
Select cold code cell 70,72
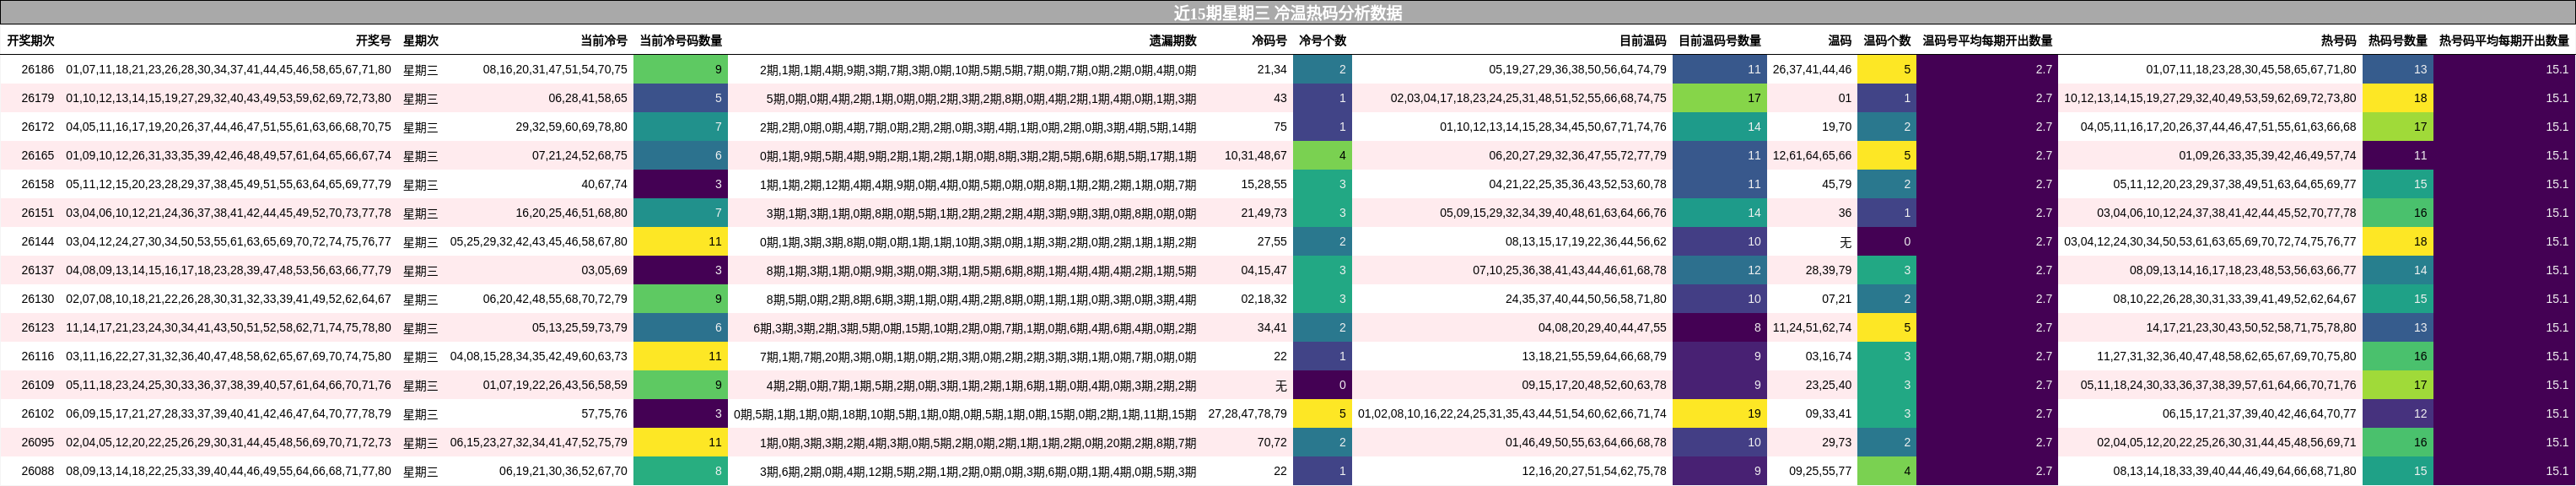pos(1272,442)
